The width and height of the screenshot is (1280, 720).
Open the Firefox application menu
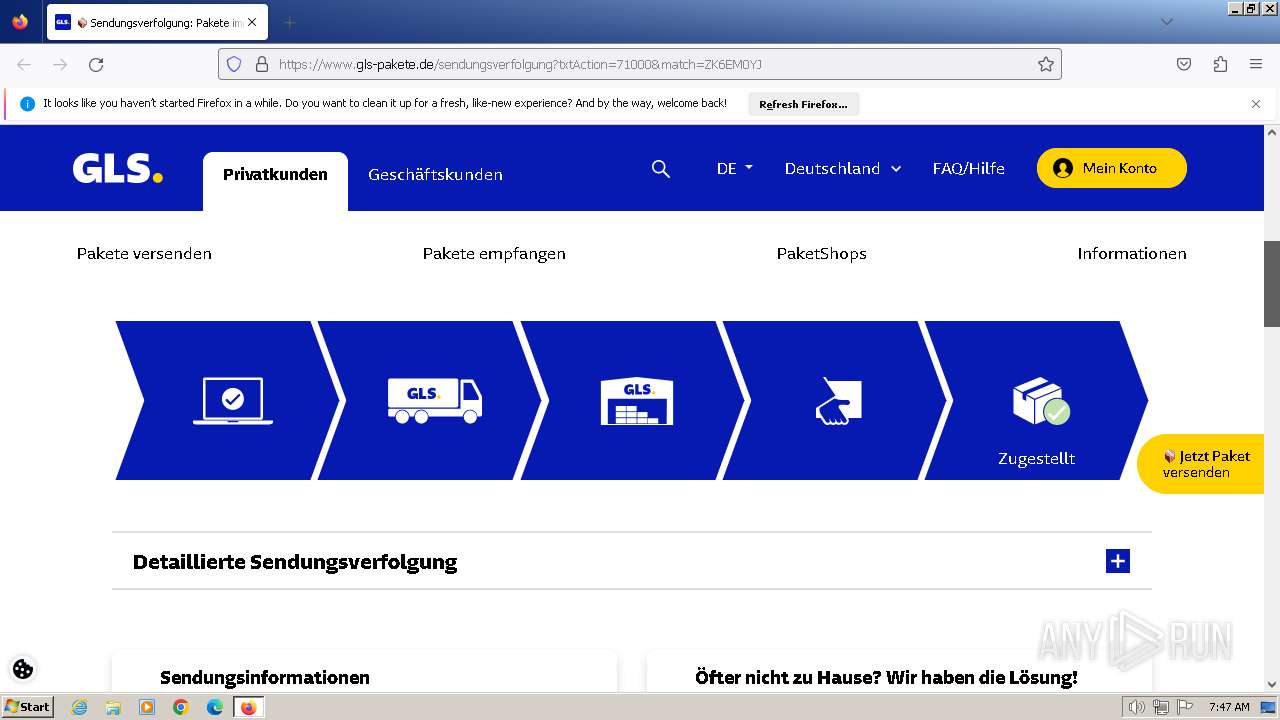(x=1256, y=64)
